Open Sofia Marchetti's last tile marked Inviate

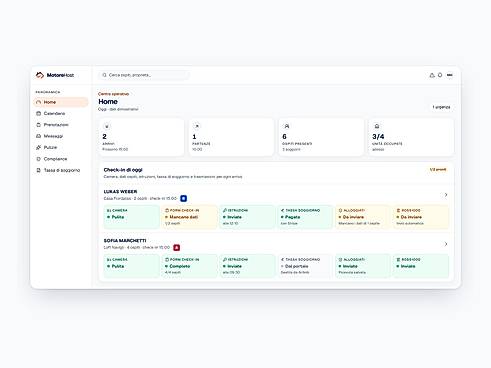point(421,266)
